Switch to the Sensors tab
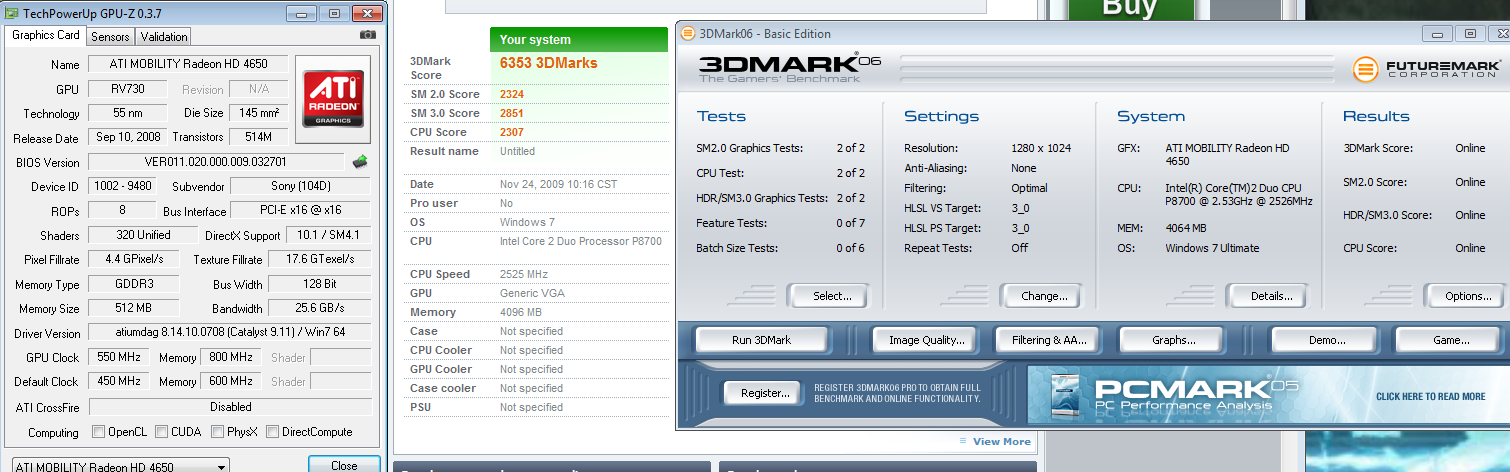This screenshot has height=472, width=1510. [x=110, y=37]
